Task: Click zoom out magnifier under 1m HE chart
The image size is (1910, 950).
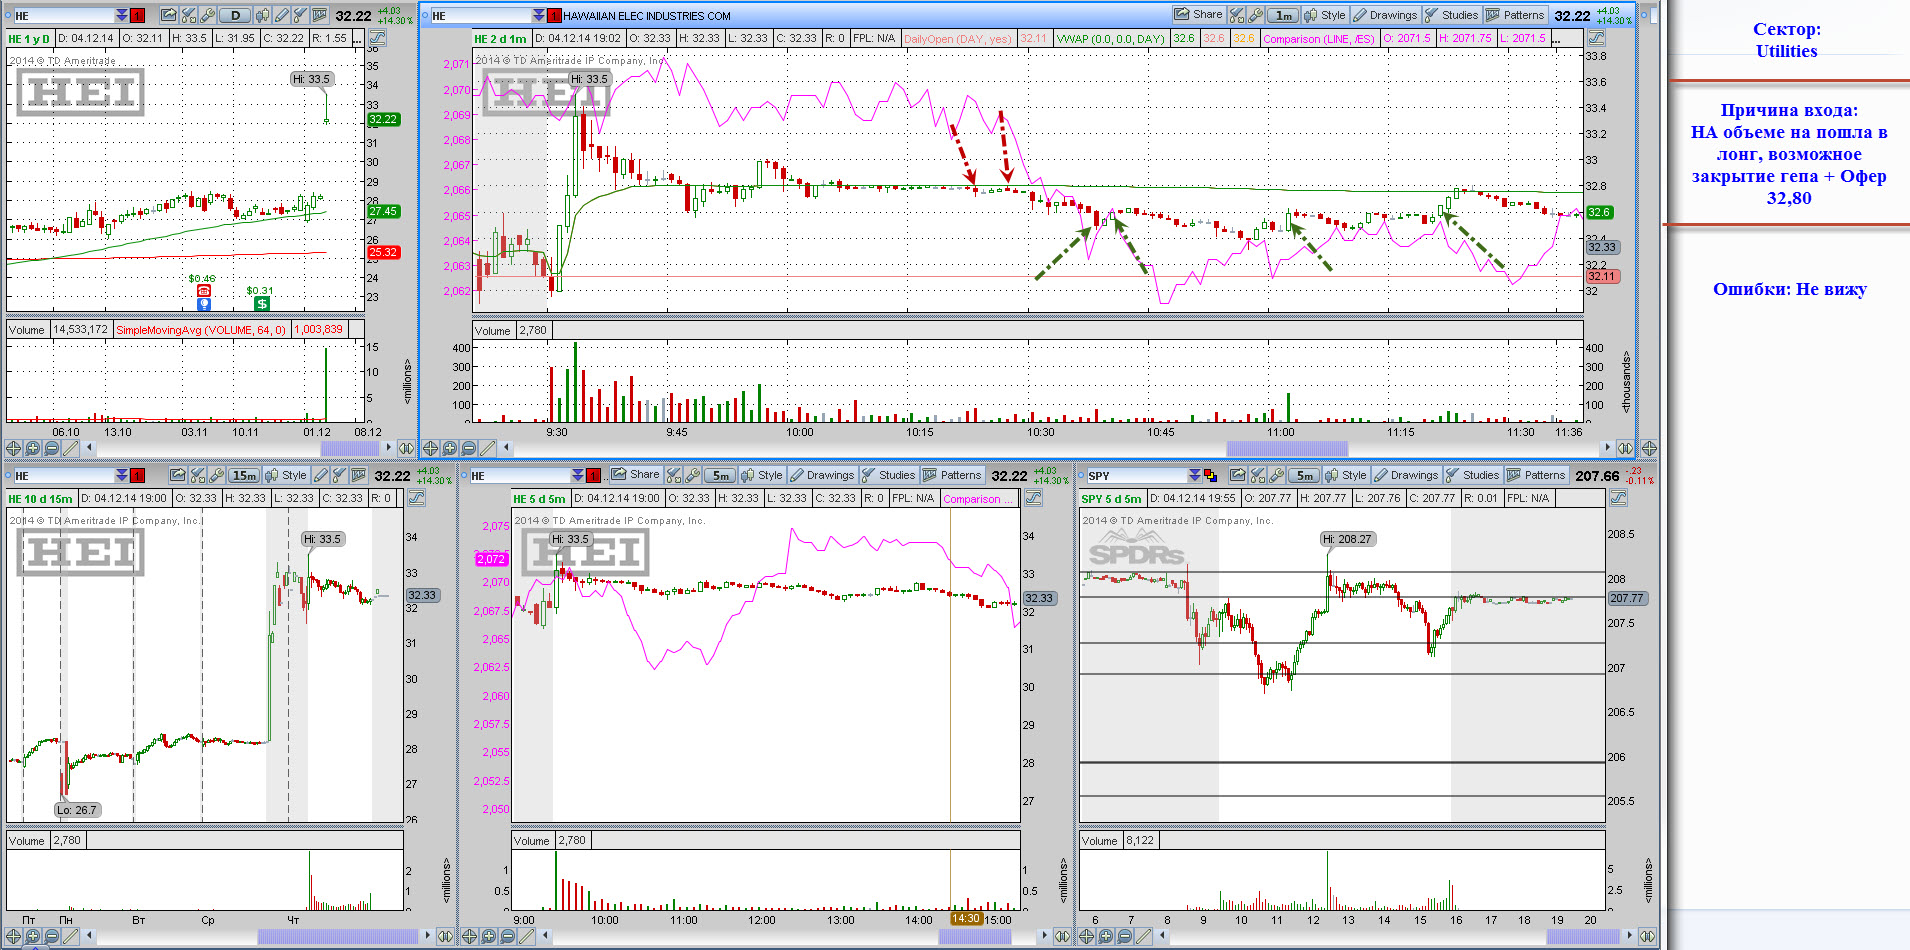Action: [x=469, y=448]
